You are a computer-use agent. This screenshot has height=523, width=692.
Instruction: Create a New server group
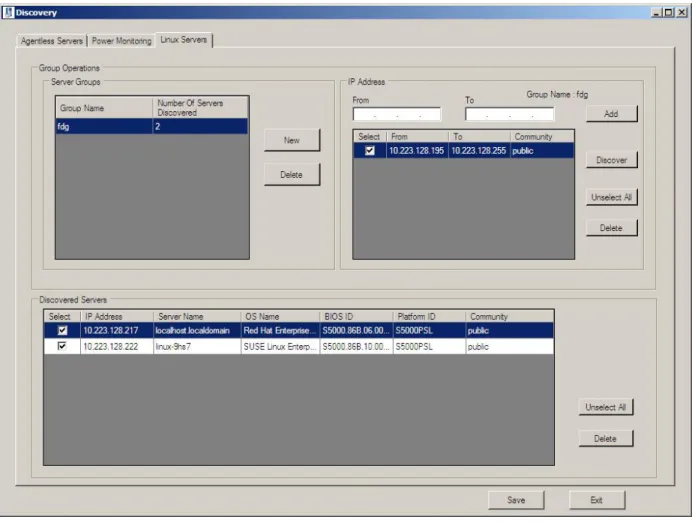292,140
